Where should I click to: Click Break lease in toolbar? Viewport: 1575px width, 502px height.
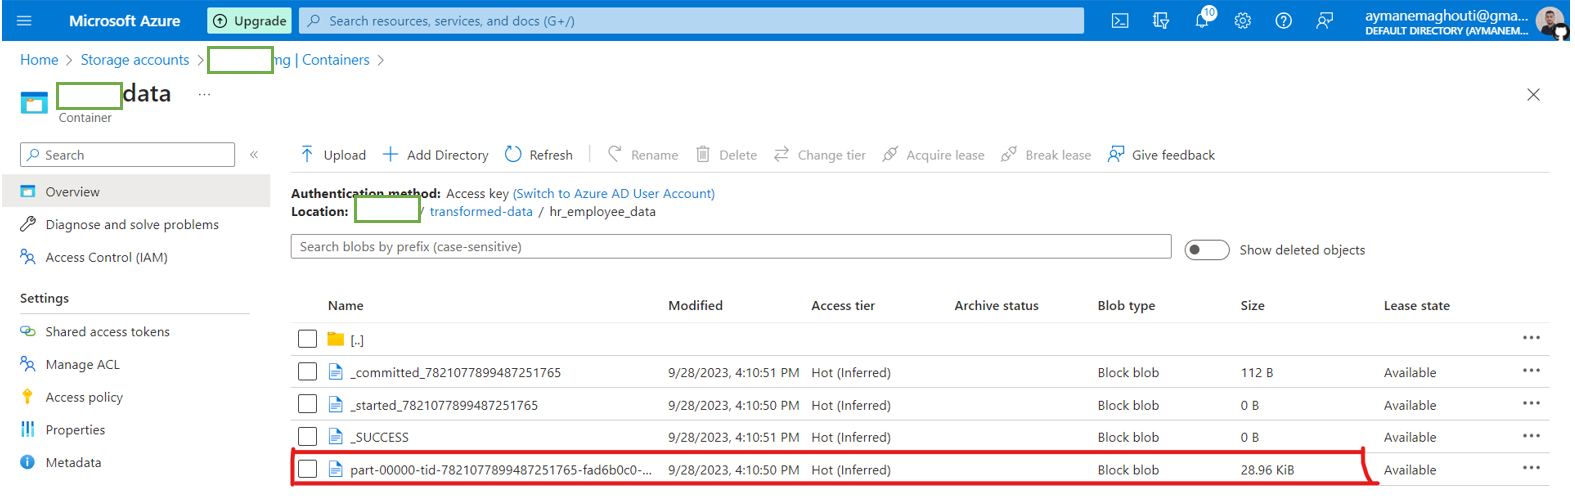pyautogui.click(x=1046, y=155)
